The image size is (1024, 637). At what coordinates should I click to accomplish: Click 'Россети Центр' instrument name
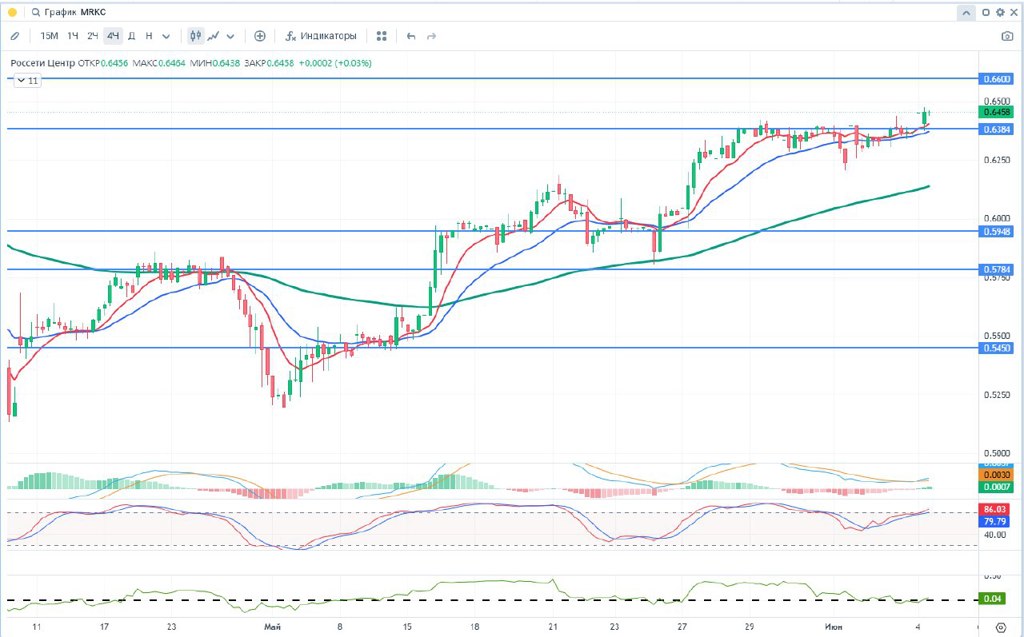pyautogui.click(x=42, y=63)
